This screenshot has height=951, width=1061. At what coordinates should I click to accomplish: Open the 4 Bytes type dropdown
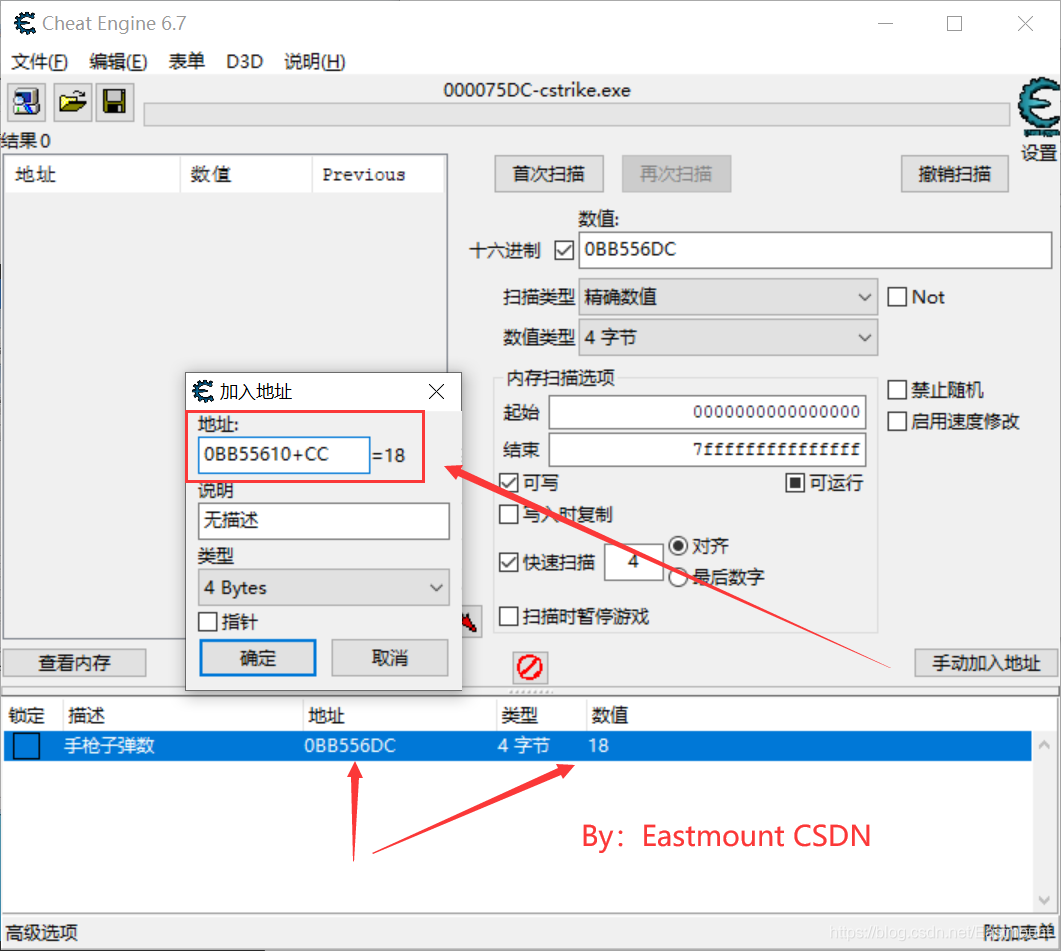323,588
